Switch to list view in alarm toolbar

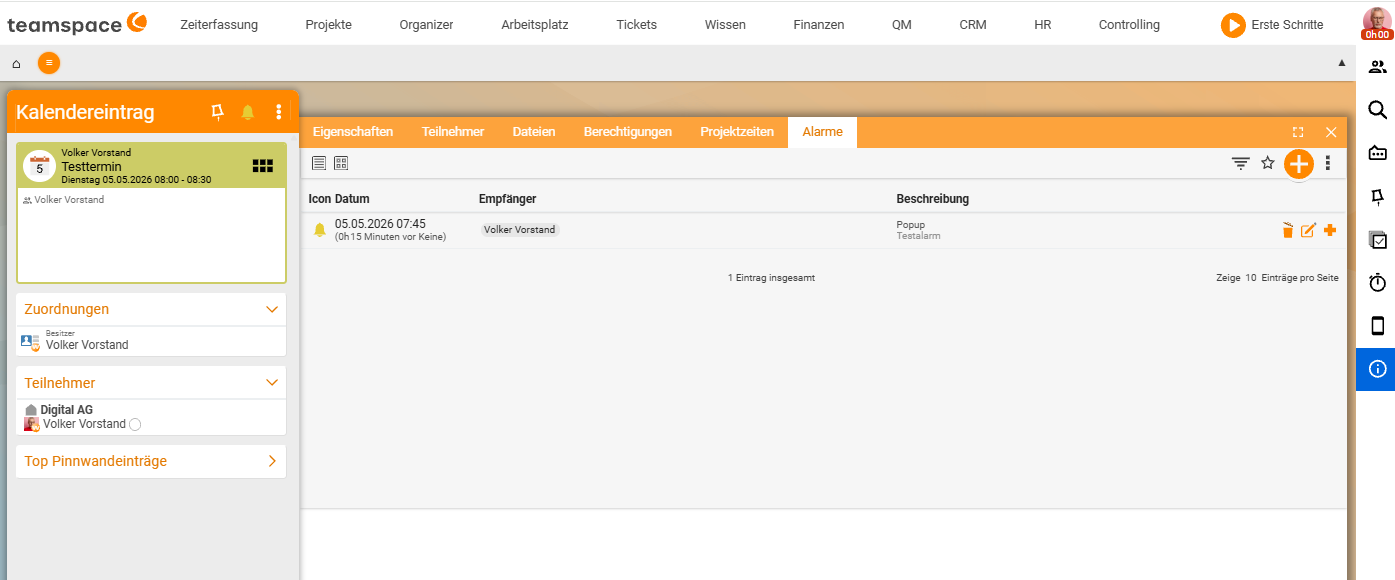[319, 163]
